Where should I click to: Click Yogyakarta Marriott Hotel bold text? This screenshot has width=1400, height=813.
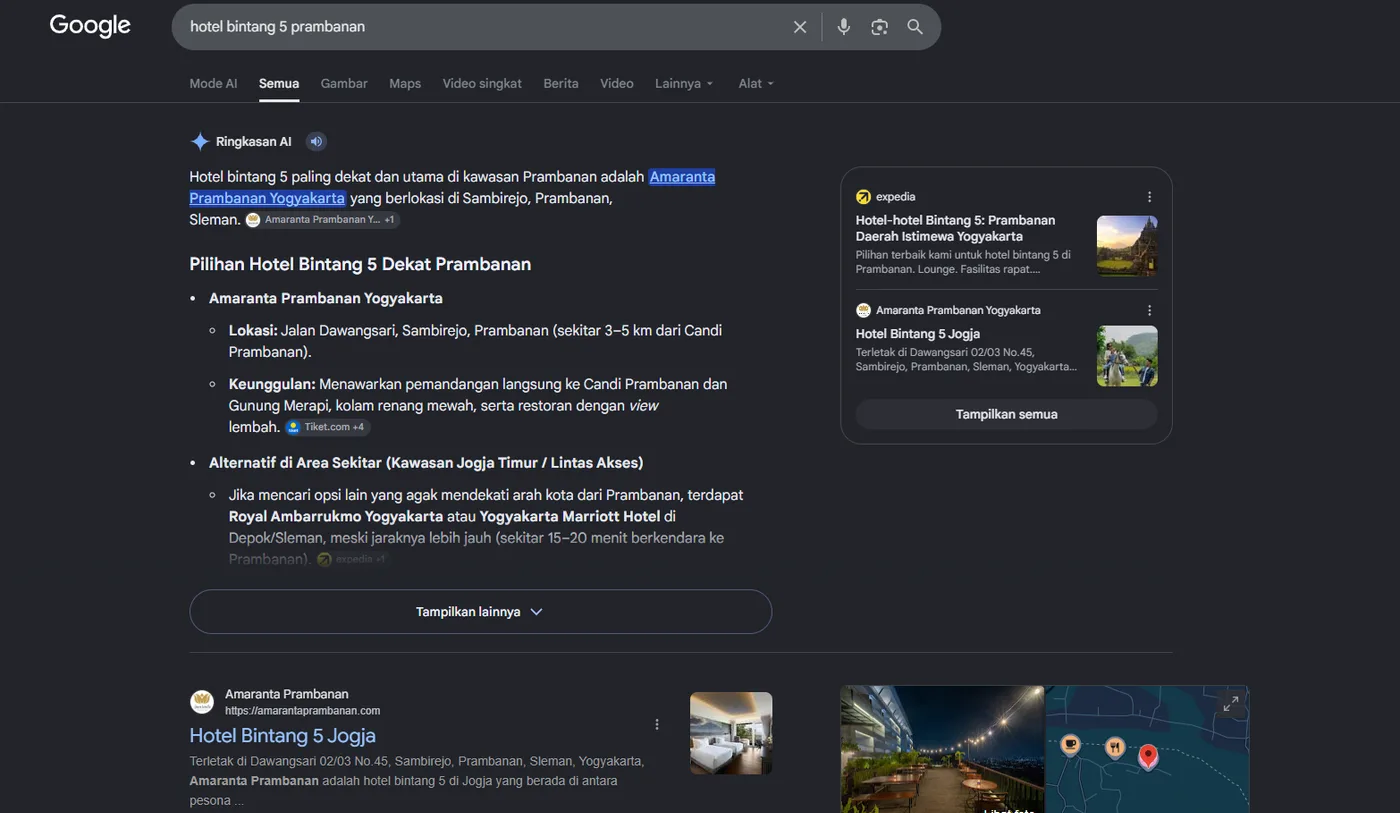coord(570,517)
